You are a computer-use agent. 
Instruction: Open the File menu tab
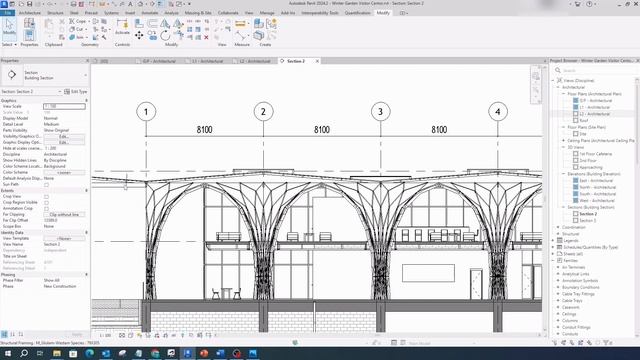click(x=8, y=13)
